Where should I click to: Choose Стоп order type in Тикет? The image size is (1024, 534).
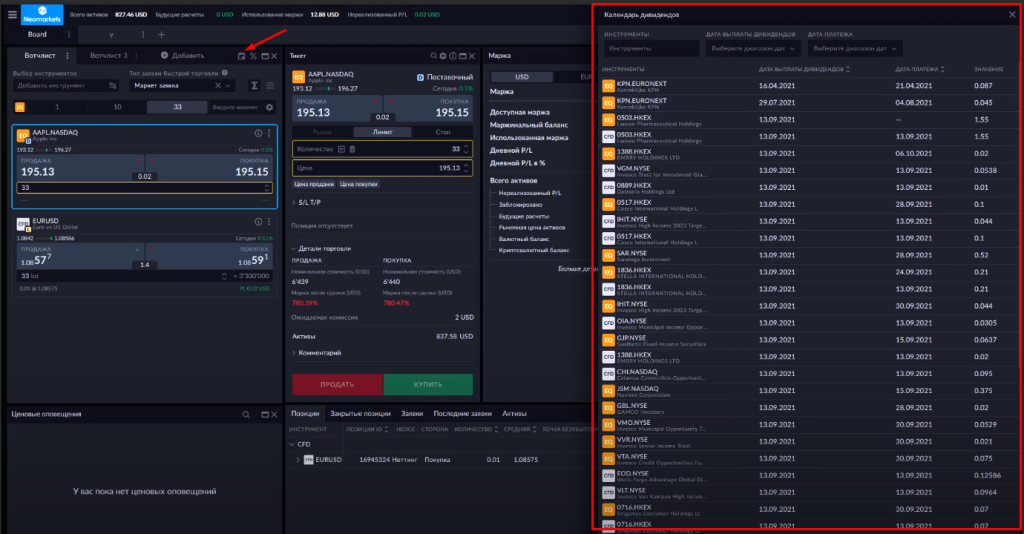click(443, 132)
